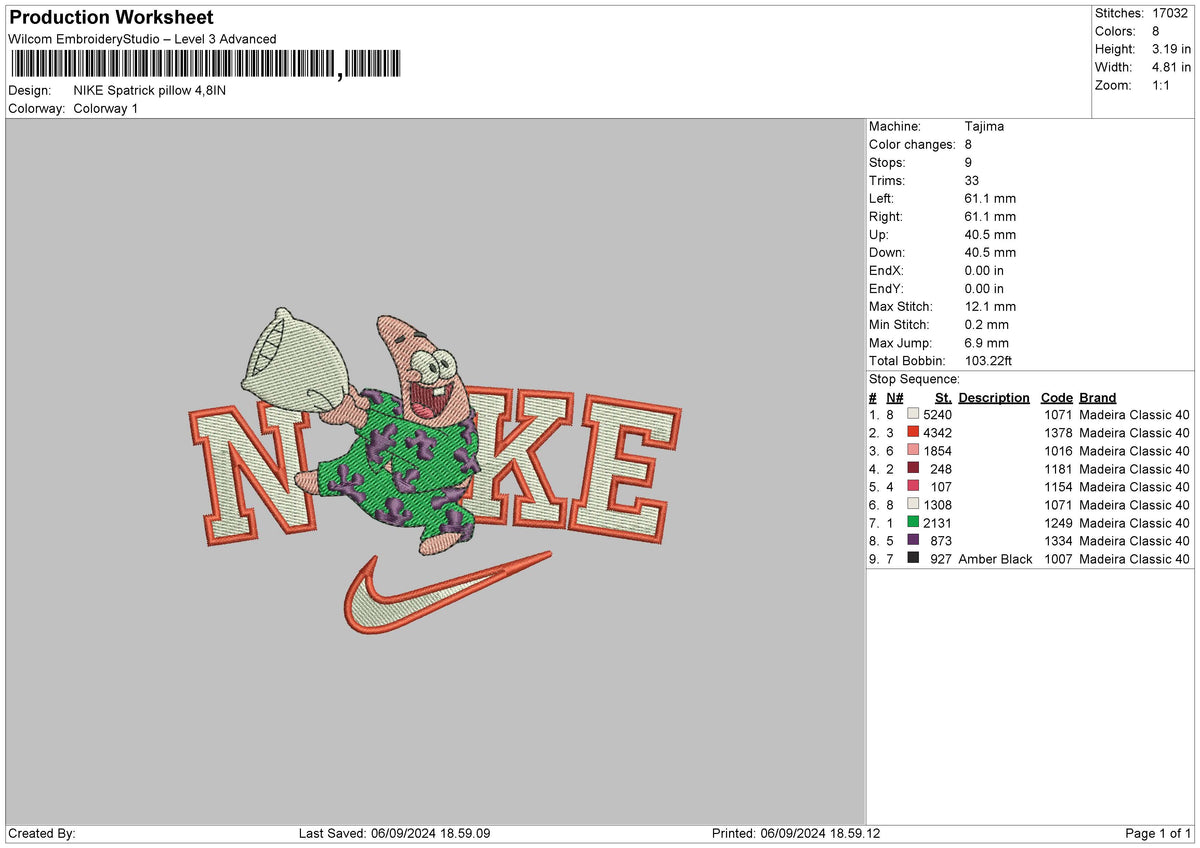Image resolution: width=1200 pixels, height=848 pixels.
Task: Click the Brand column header
Action: pyautogui.click(x=1097, y=397)
